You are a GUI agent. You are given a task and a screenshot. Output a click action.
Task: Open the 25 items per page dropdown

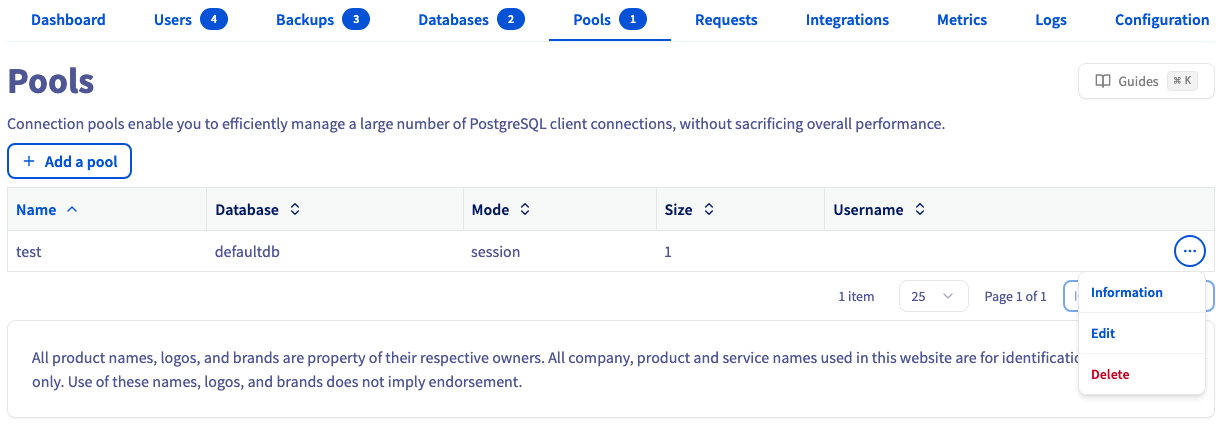click(x=934, y=297)
